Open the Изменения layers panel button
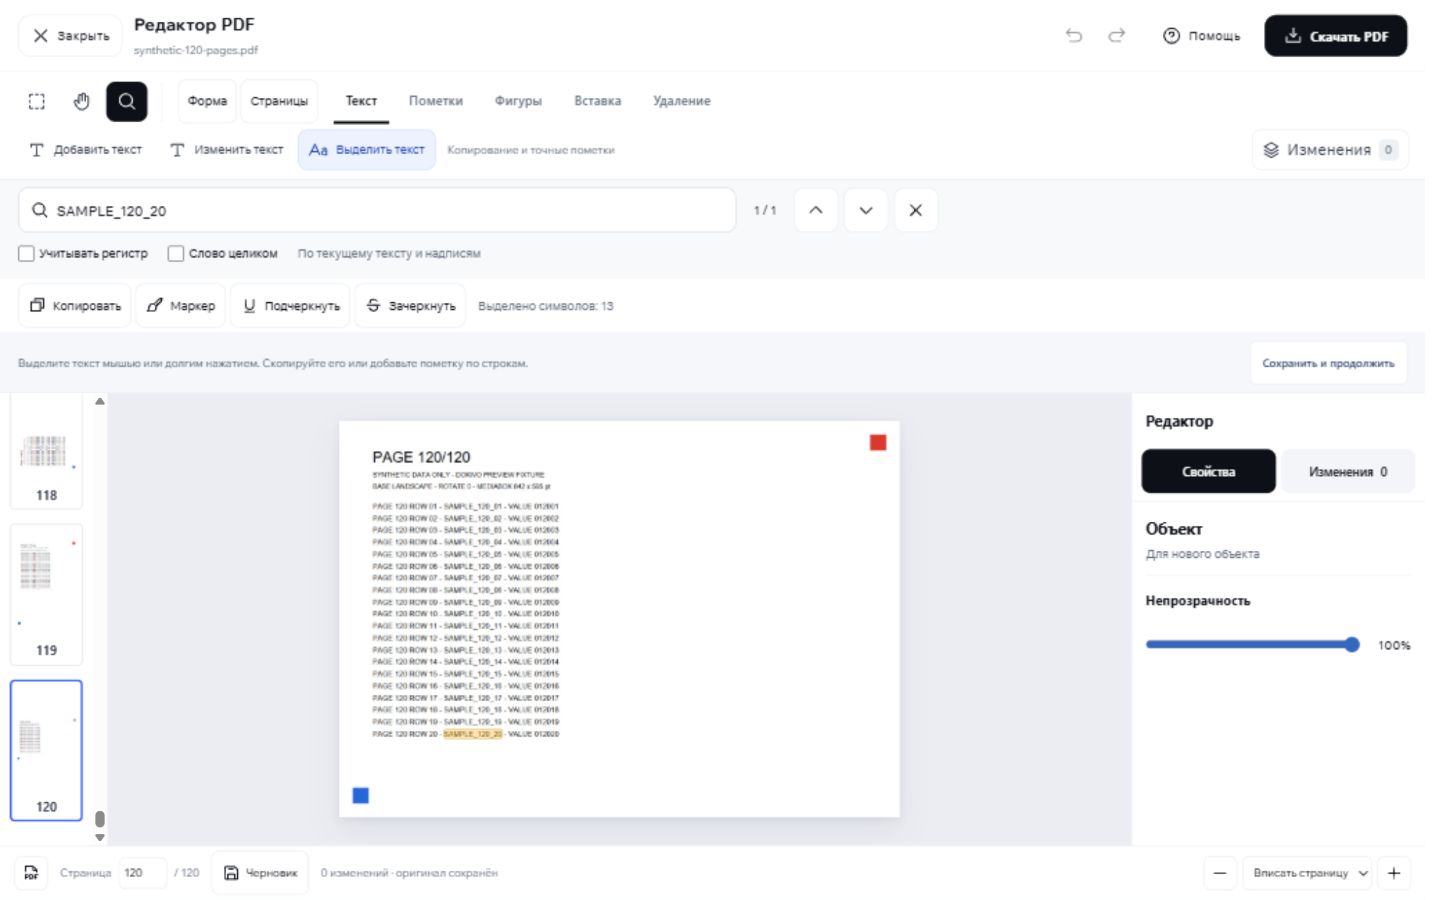 point(1330,150)
